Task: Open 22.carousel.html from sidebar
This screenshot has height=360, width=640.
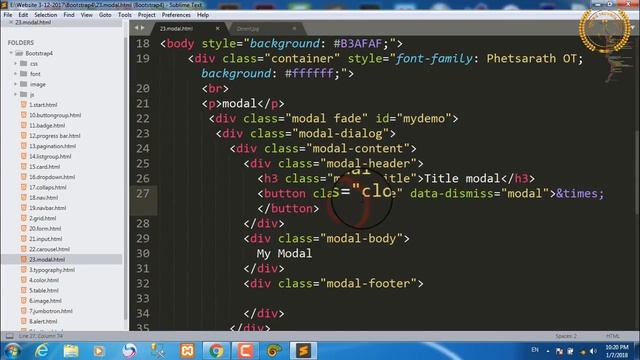Action: [49, 249]
